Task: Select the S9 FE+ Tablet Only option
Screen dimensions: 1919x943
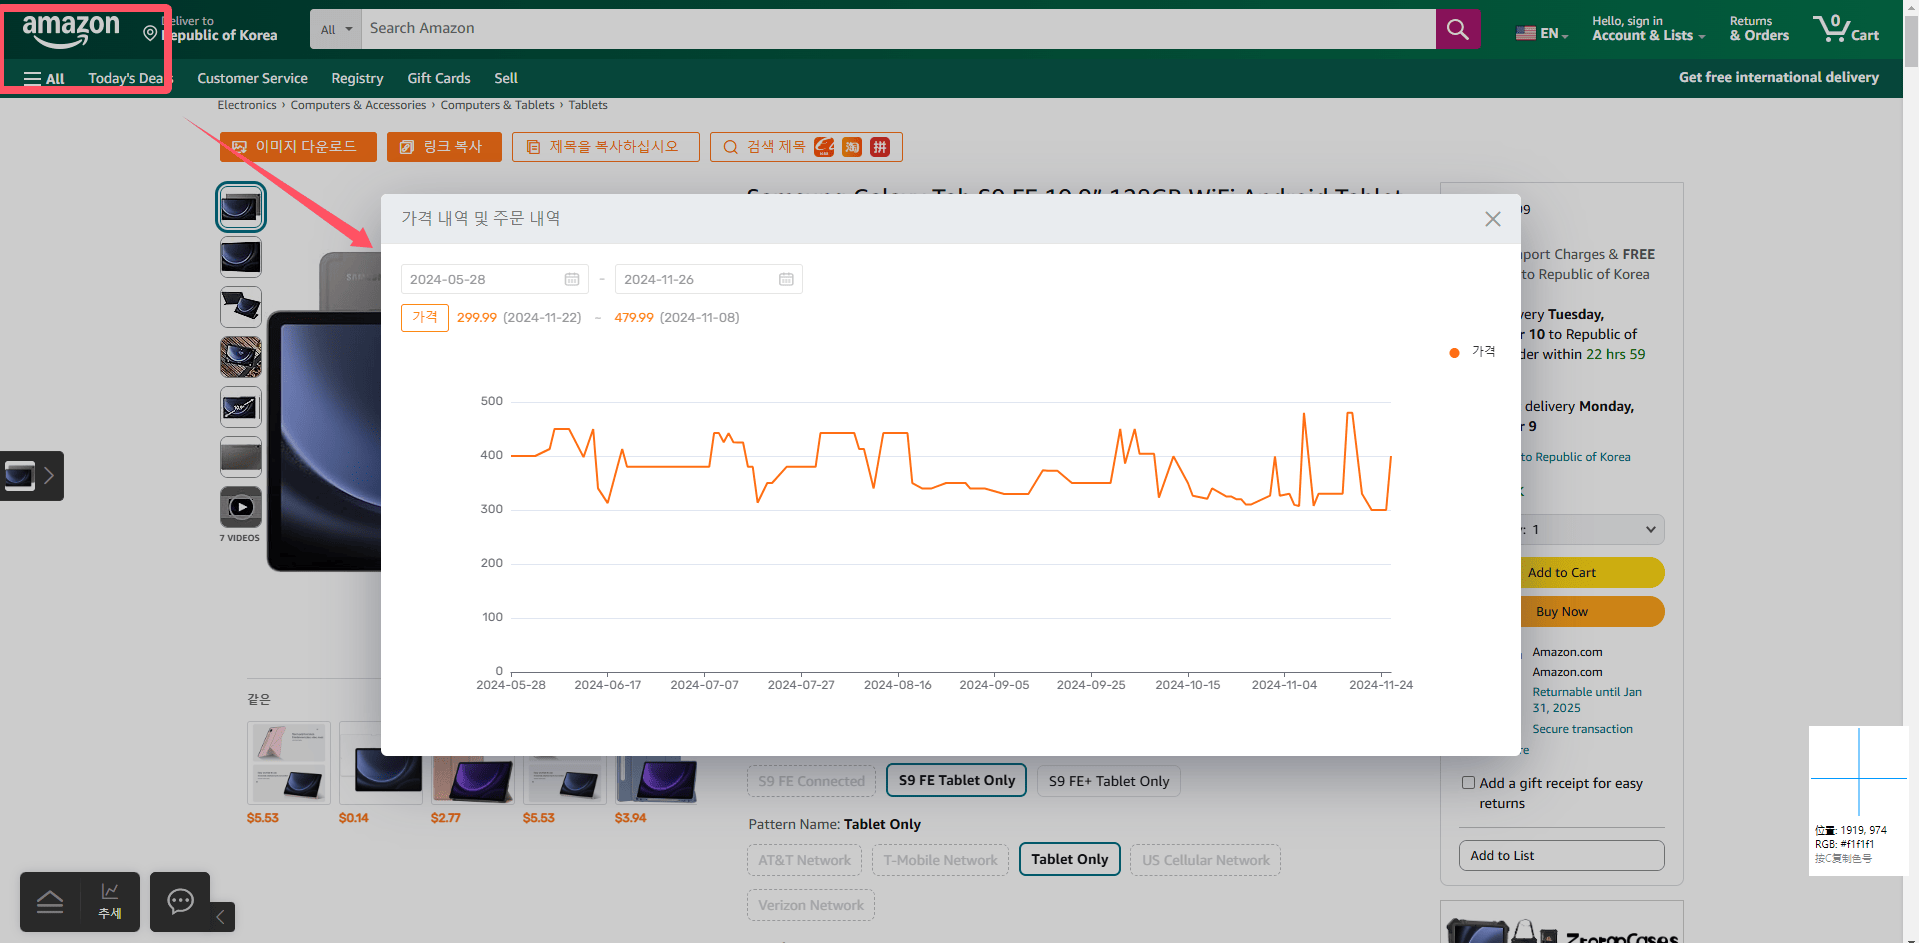Action: coord(1109,781)
